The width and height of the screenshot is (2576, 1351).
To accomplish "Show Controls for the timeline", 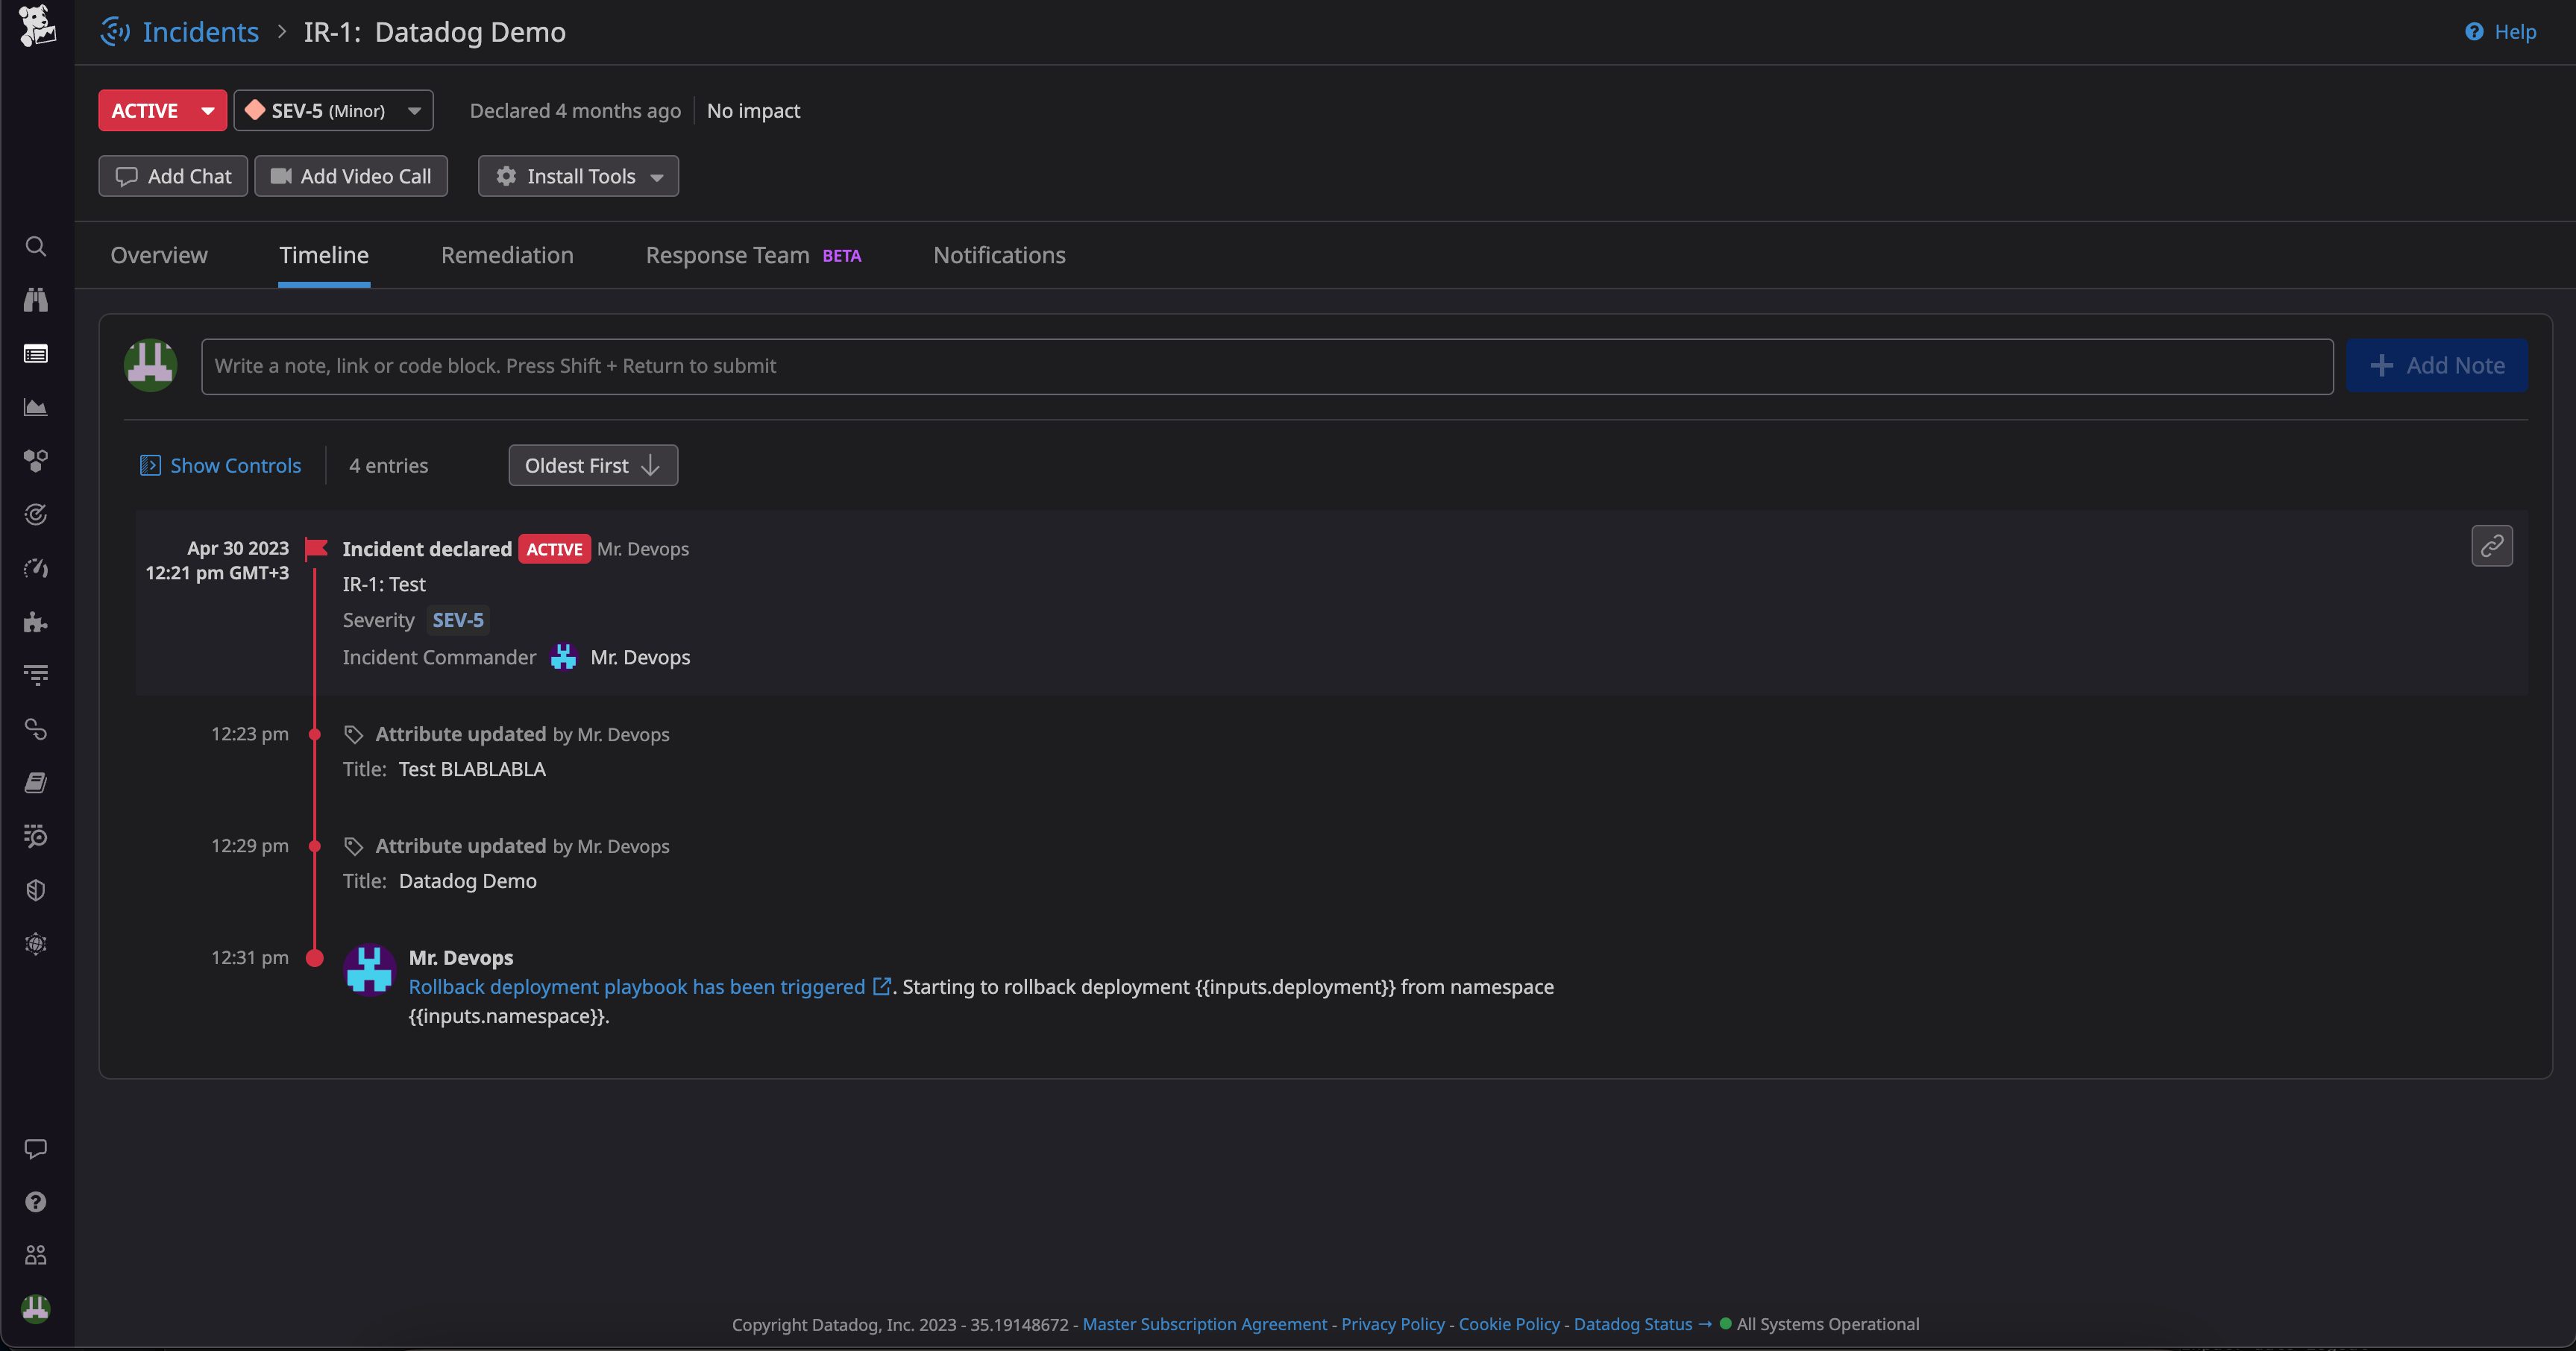I will pos(221,465).
